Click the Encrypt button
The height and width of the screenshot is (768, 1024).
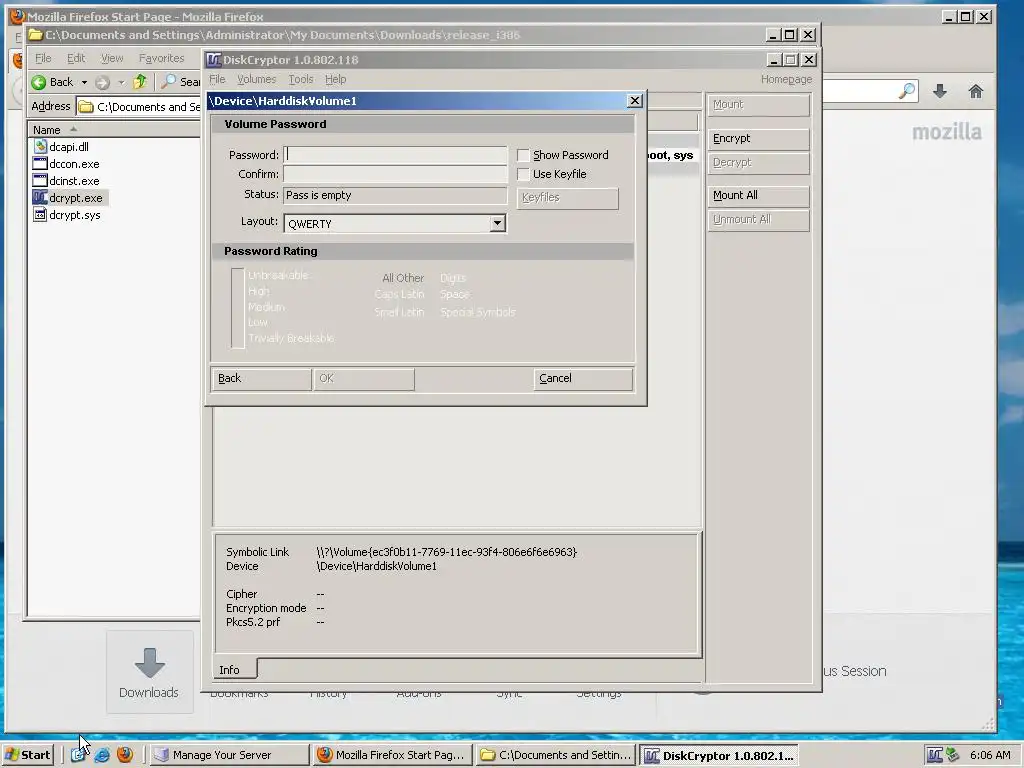coord(758,138)
